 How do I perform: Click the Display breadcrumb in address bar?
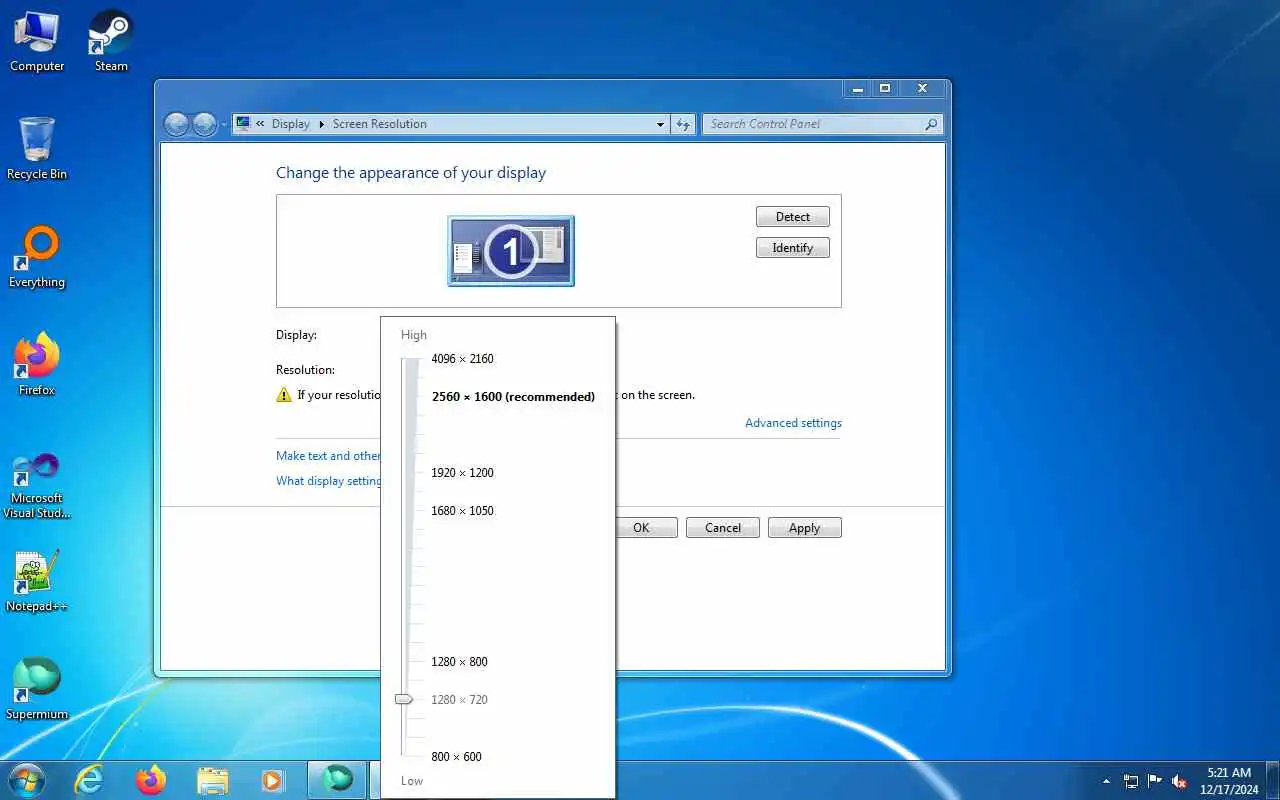coord(290,124)
